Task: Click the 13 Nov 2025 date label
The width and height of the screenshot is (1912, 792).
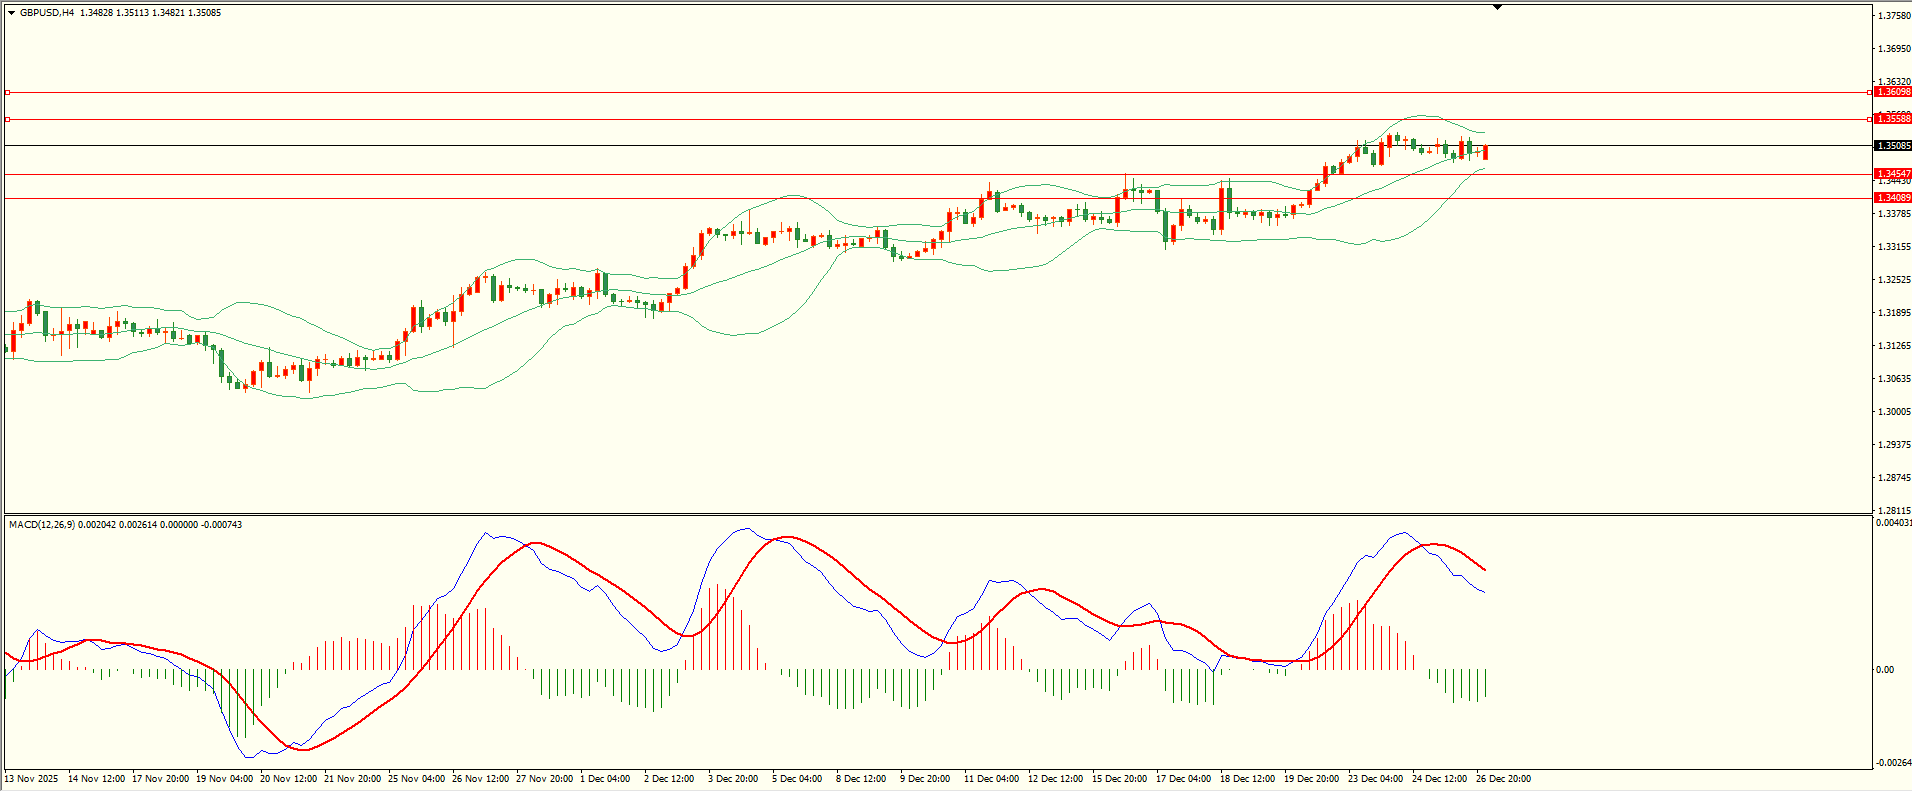Action: point(31,779)
